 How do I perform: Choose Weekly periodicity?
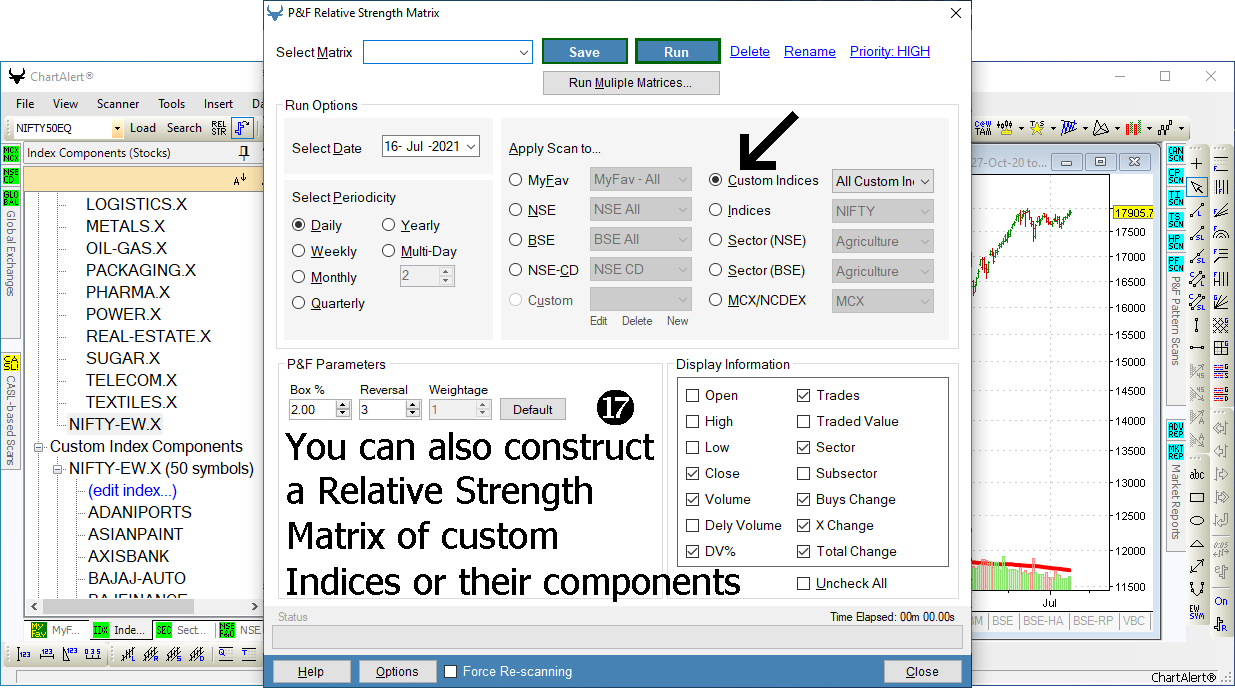pos(299,251)
